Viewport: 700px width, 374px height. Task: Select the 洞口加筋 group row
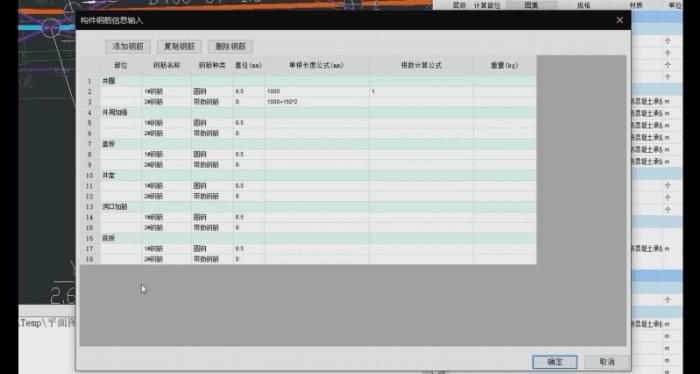[x=318, y=207]
